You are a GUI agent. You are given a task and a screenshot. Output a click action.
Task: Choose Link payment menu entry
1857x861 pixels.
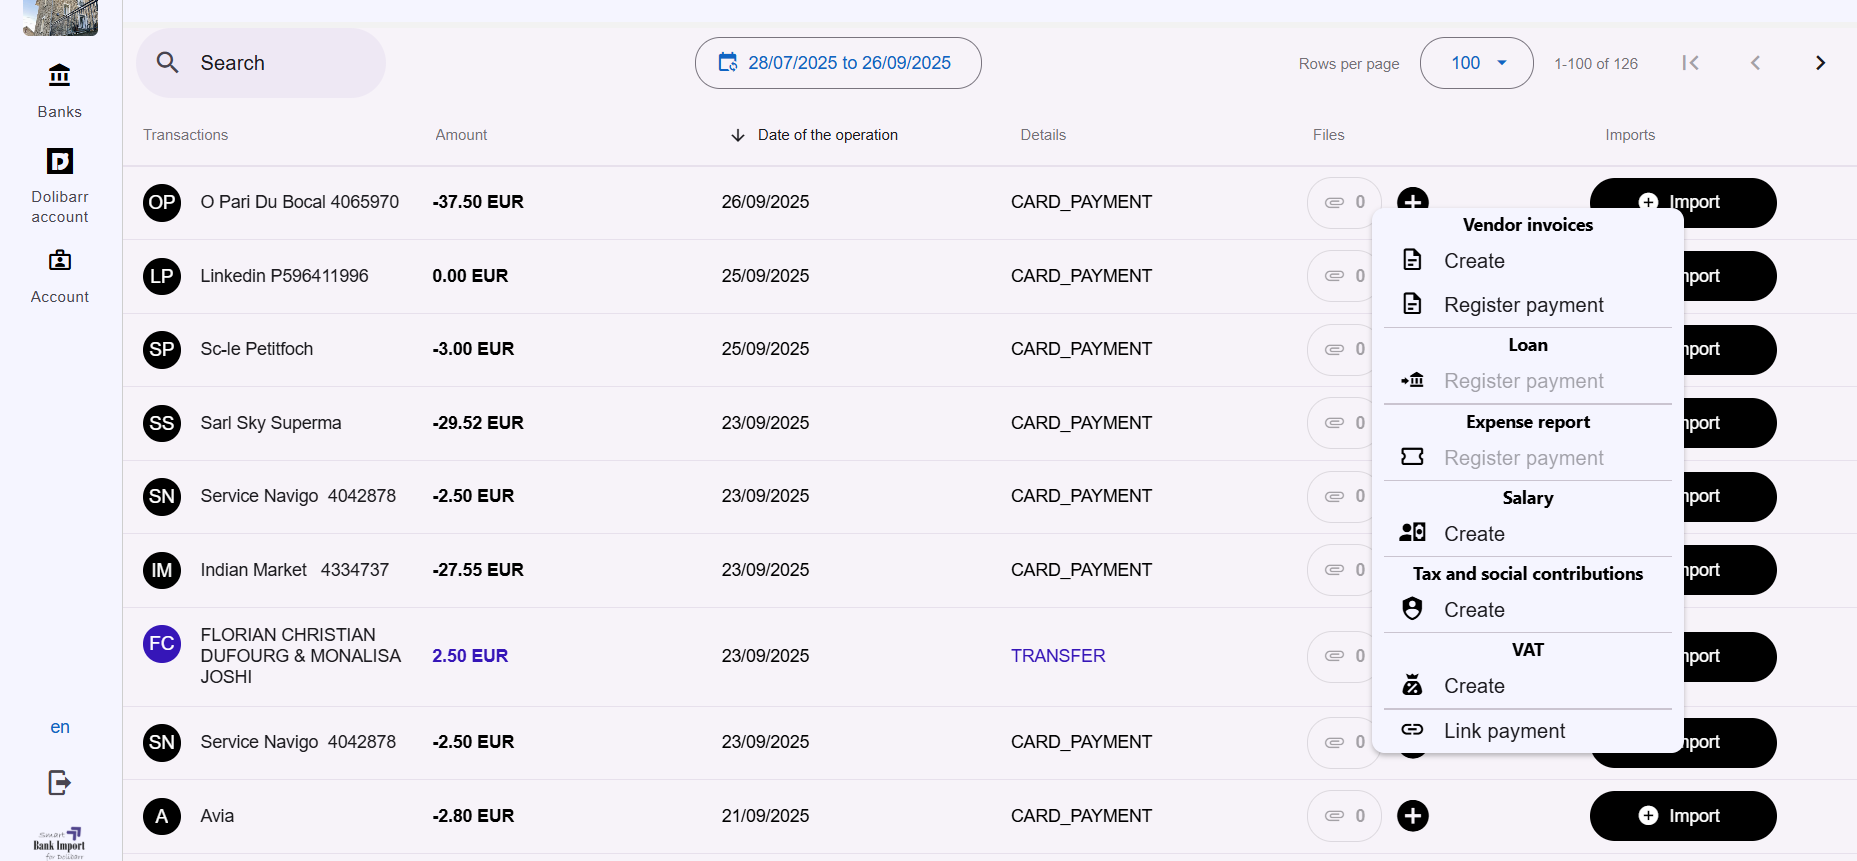[x=1504, y=731]
